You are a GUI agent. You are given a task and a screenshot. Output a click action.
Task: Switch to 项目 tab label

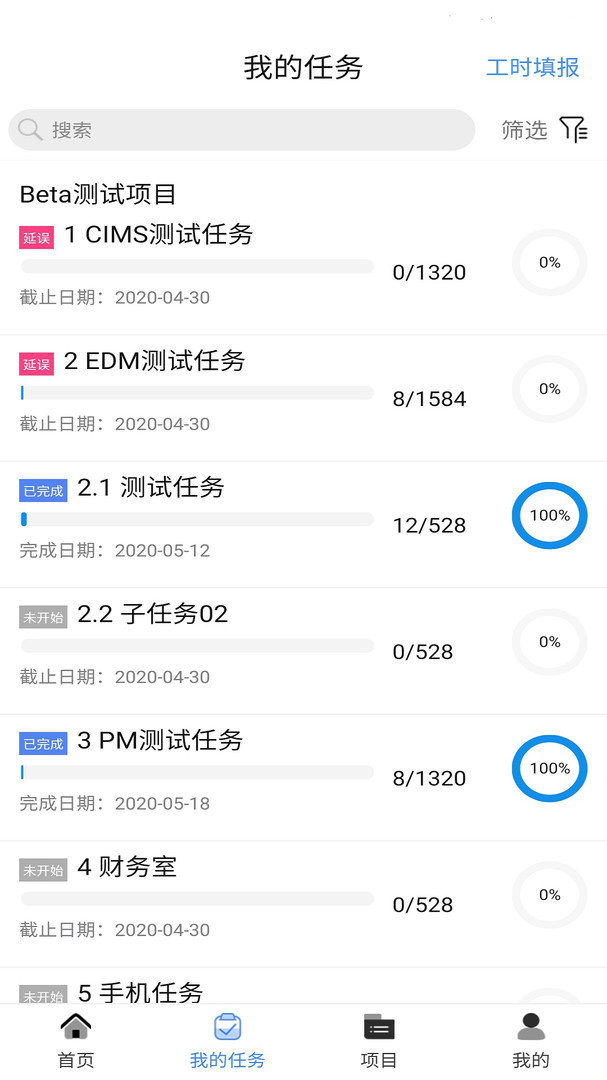click(x=379, y=1060)
